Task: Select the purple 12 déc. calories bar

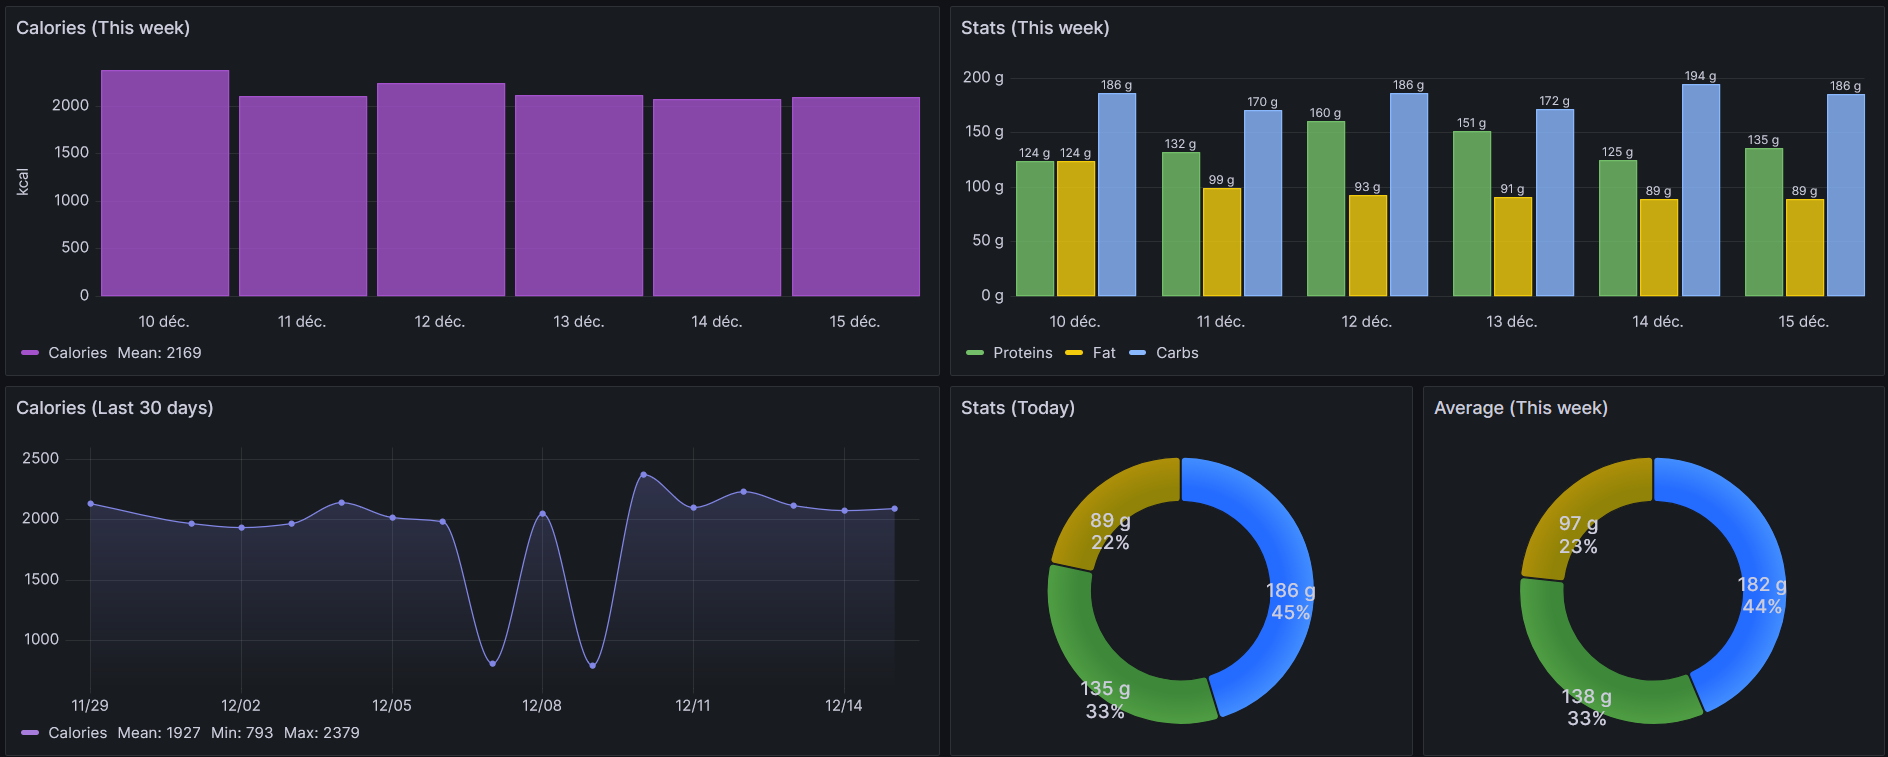Action: click(441, 190)
